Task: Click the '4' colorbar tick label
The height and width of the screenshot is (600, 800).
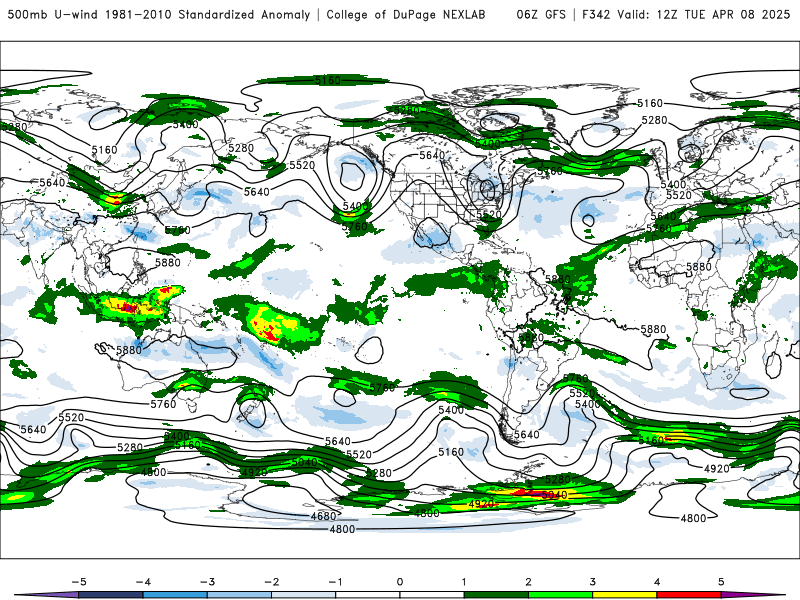Action: pos(657,582)
